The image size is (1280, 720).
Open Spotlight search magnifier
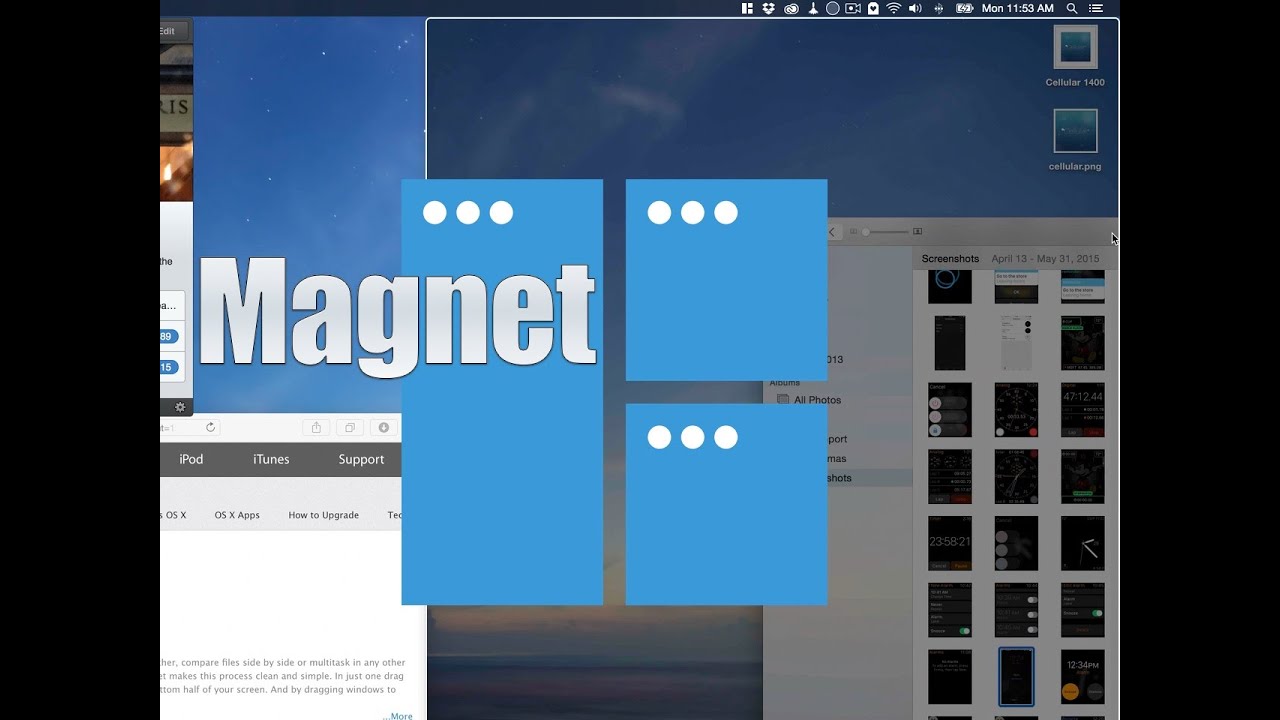[x=1072, y=8]
